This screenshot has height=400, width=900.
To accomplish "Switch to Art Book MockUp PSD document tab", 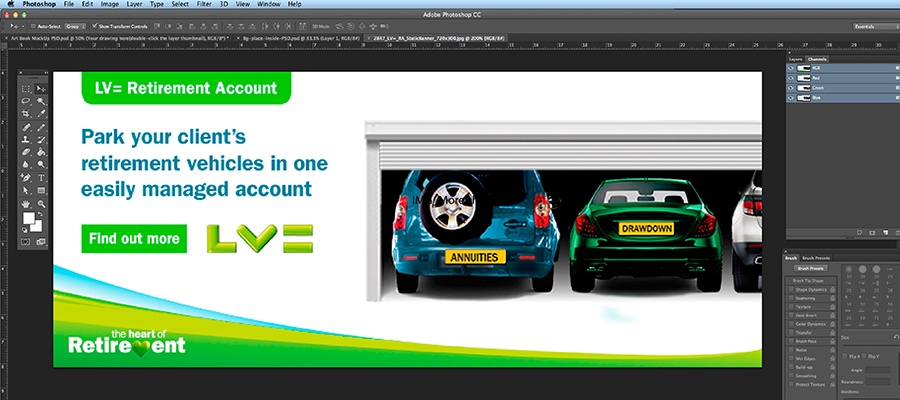I will tap(117, 38).
